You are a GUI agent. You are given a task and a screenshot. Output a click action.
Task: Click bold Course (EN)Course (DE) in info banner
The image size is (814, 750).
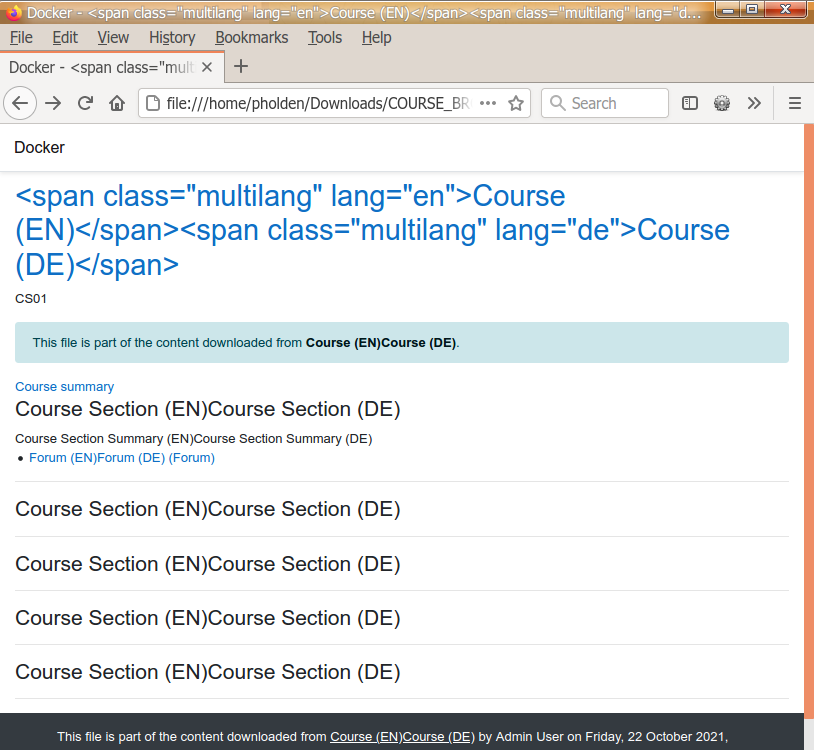pos(381,343)
